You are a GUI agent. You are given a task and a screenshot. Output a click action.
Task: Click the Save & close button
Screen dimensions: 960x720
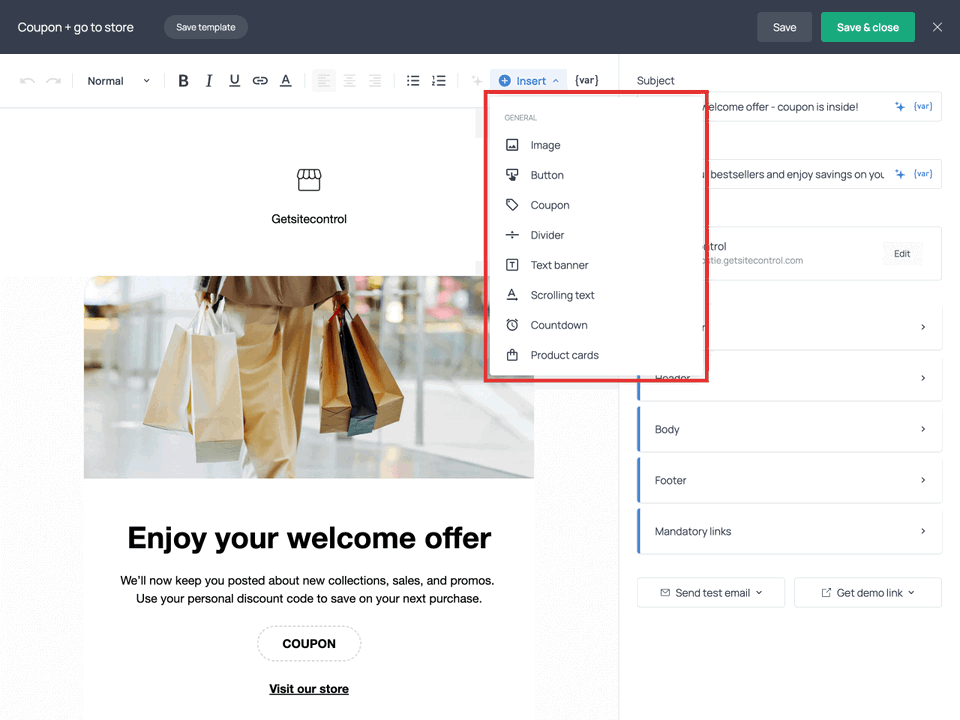tap(867, 27)
